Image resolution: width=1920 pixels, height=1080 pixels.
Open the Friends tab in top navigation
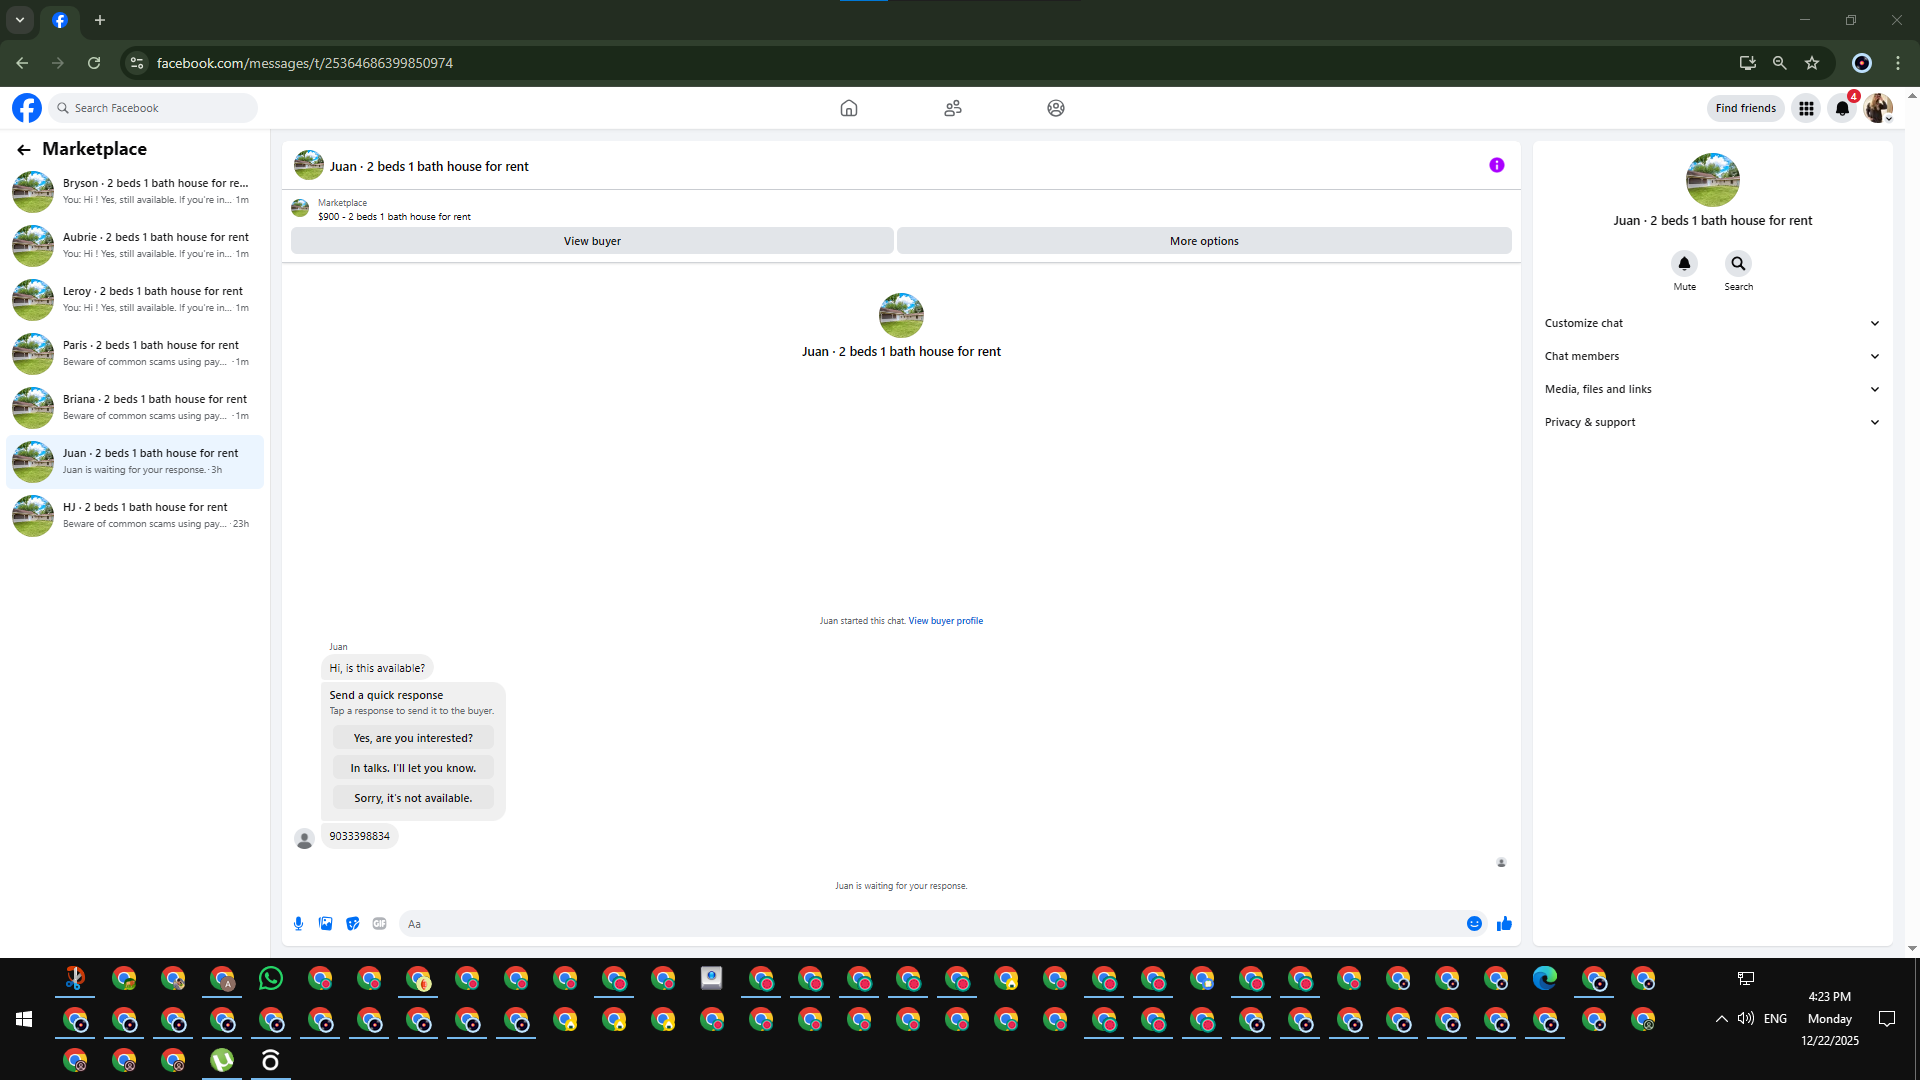click(x=952, y=108)
